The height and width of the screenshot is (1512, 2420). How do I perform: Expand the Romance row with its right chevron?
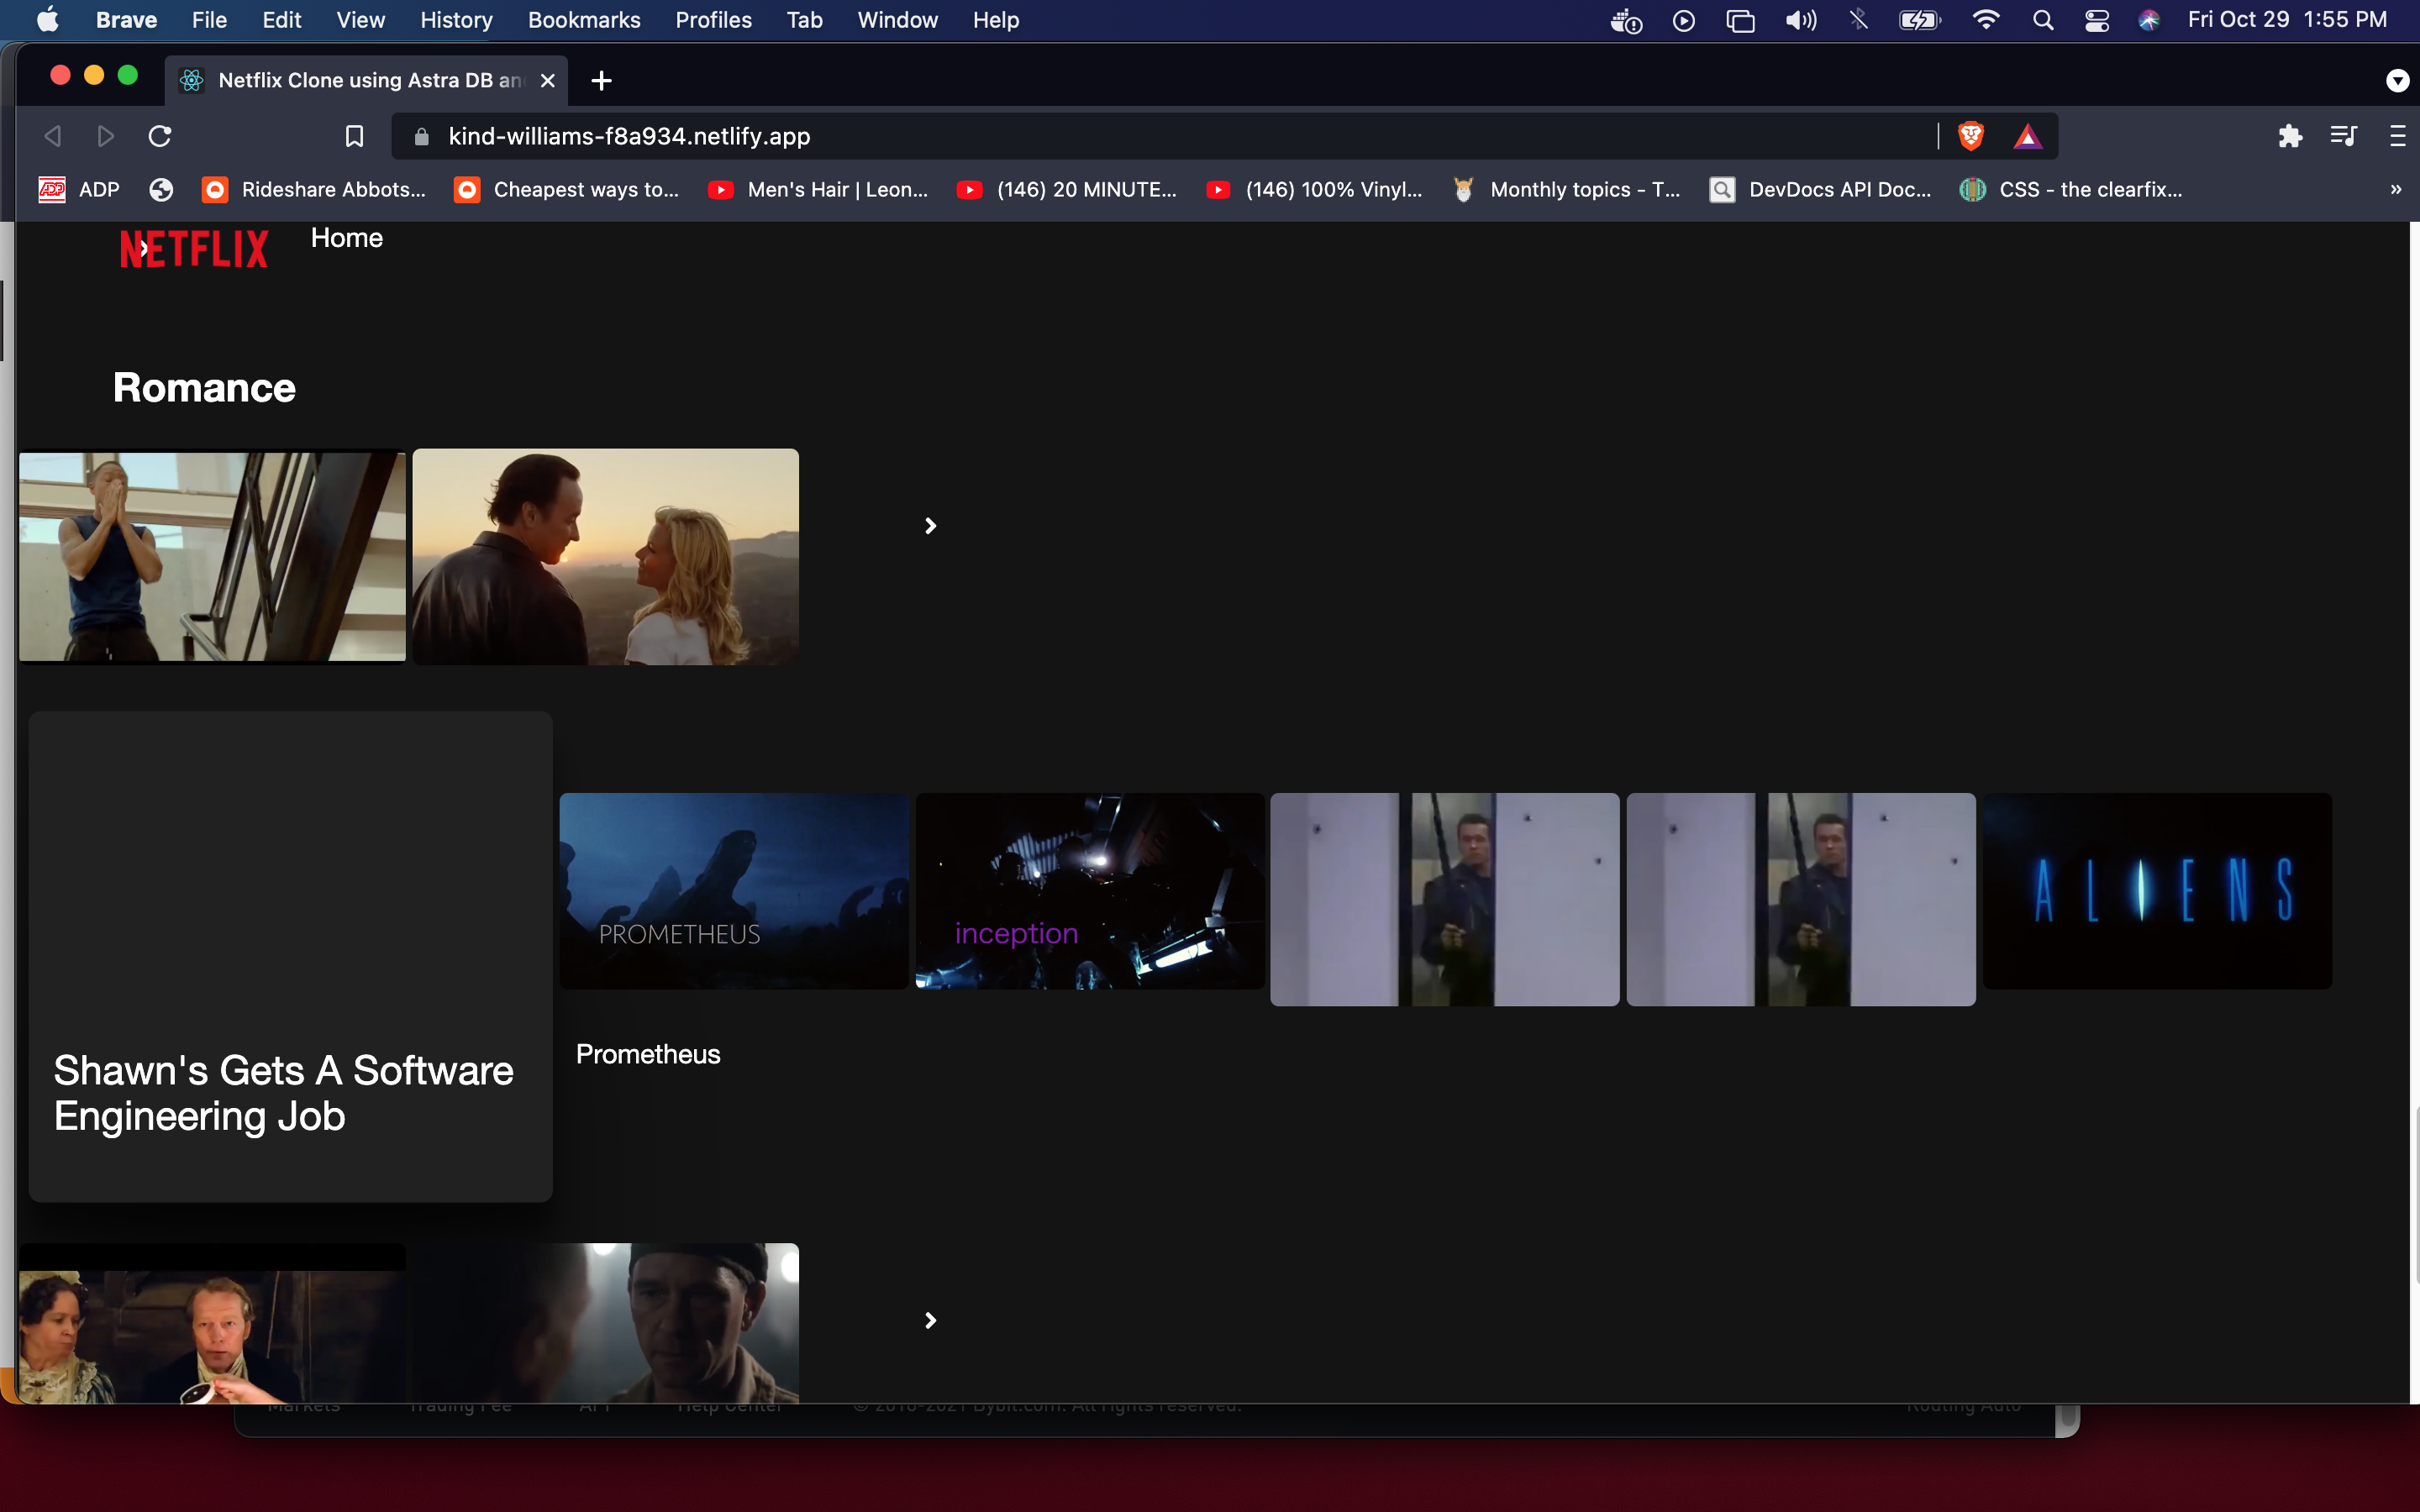click(x=930, y=524)
